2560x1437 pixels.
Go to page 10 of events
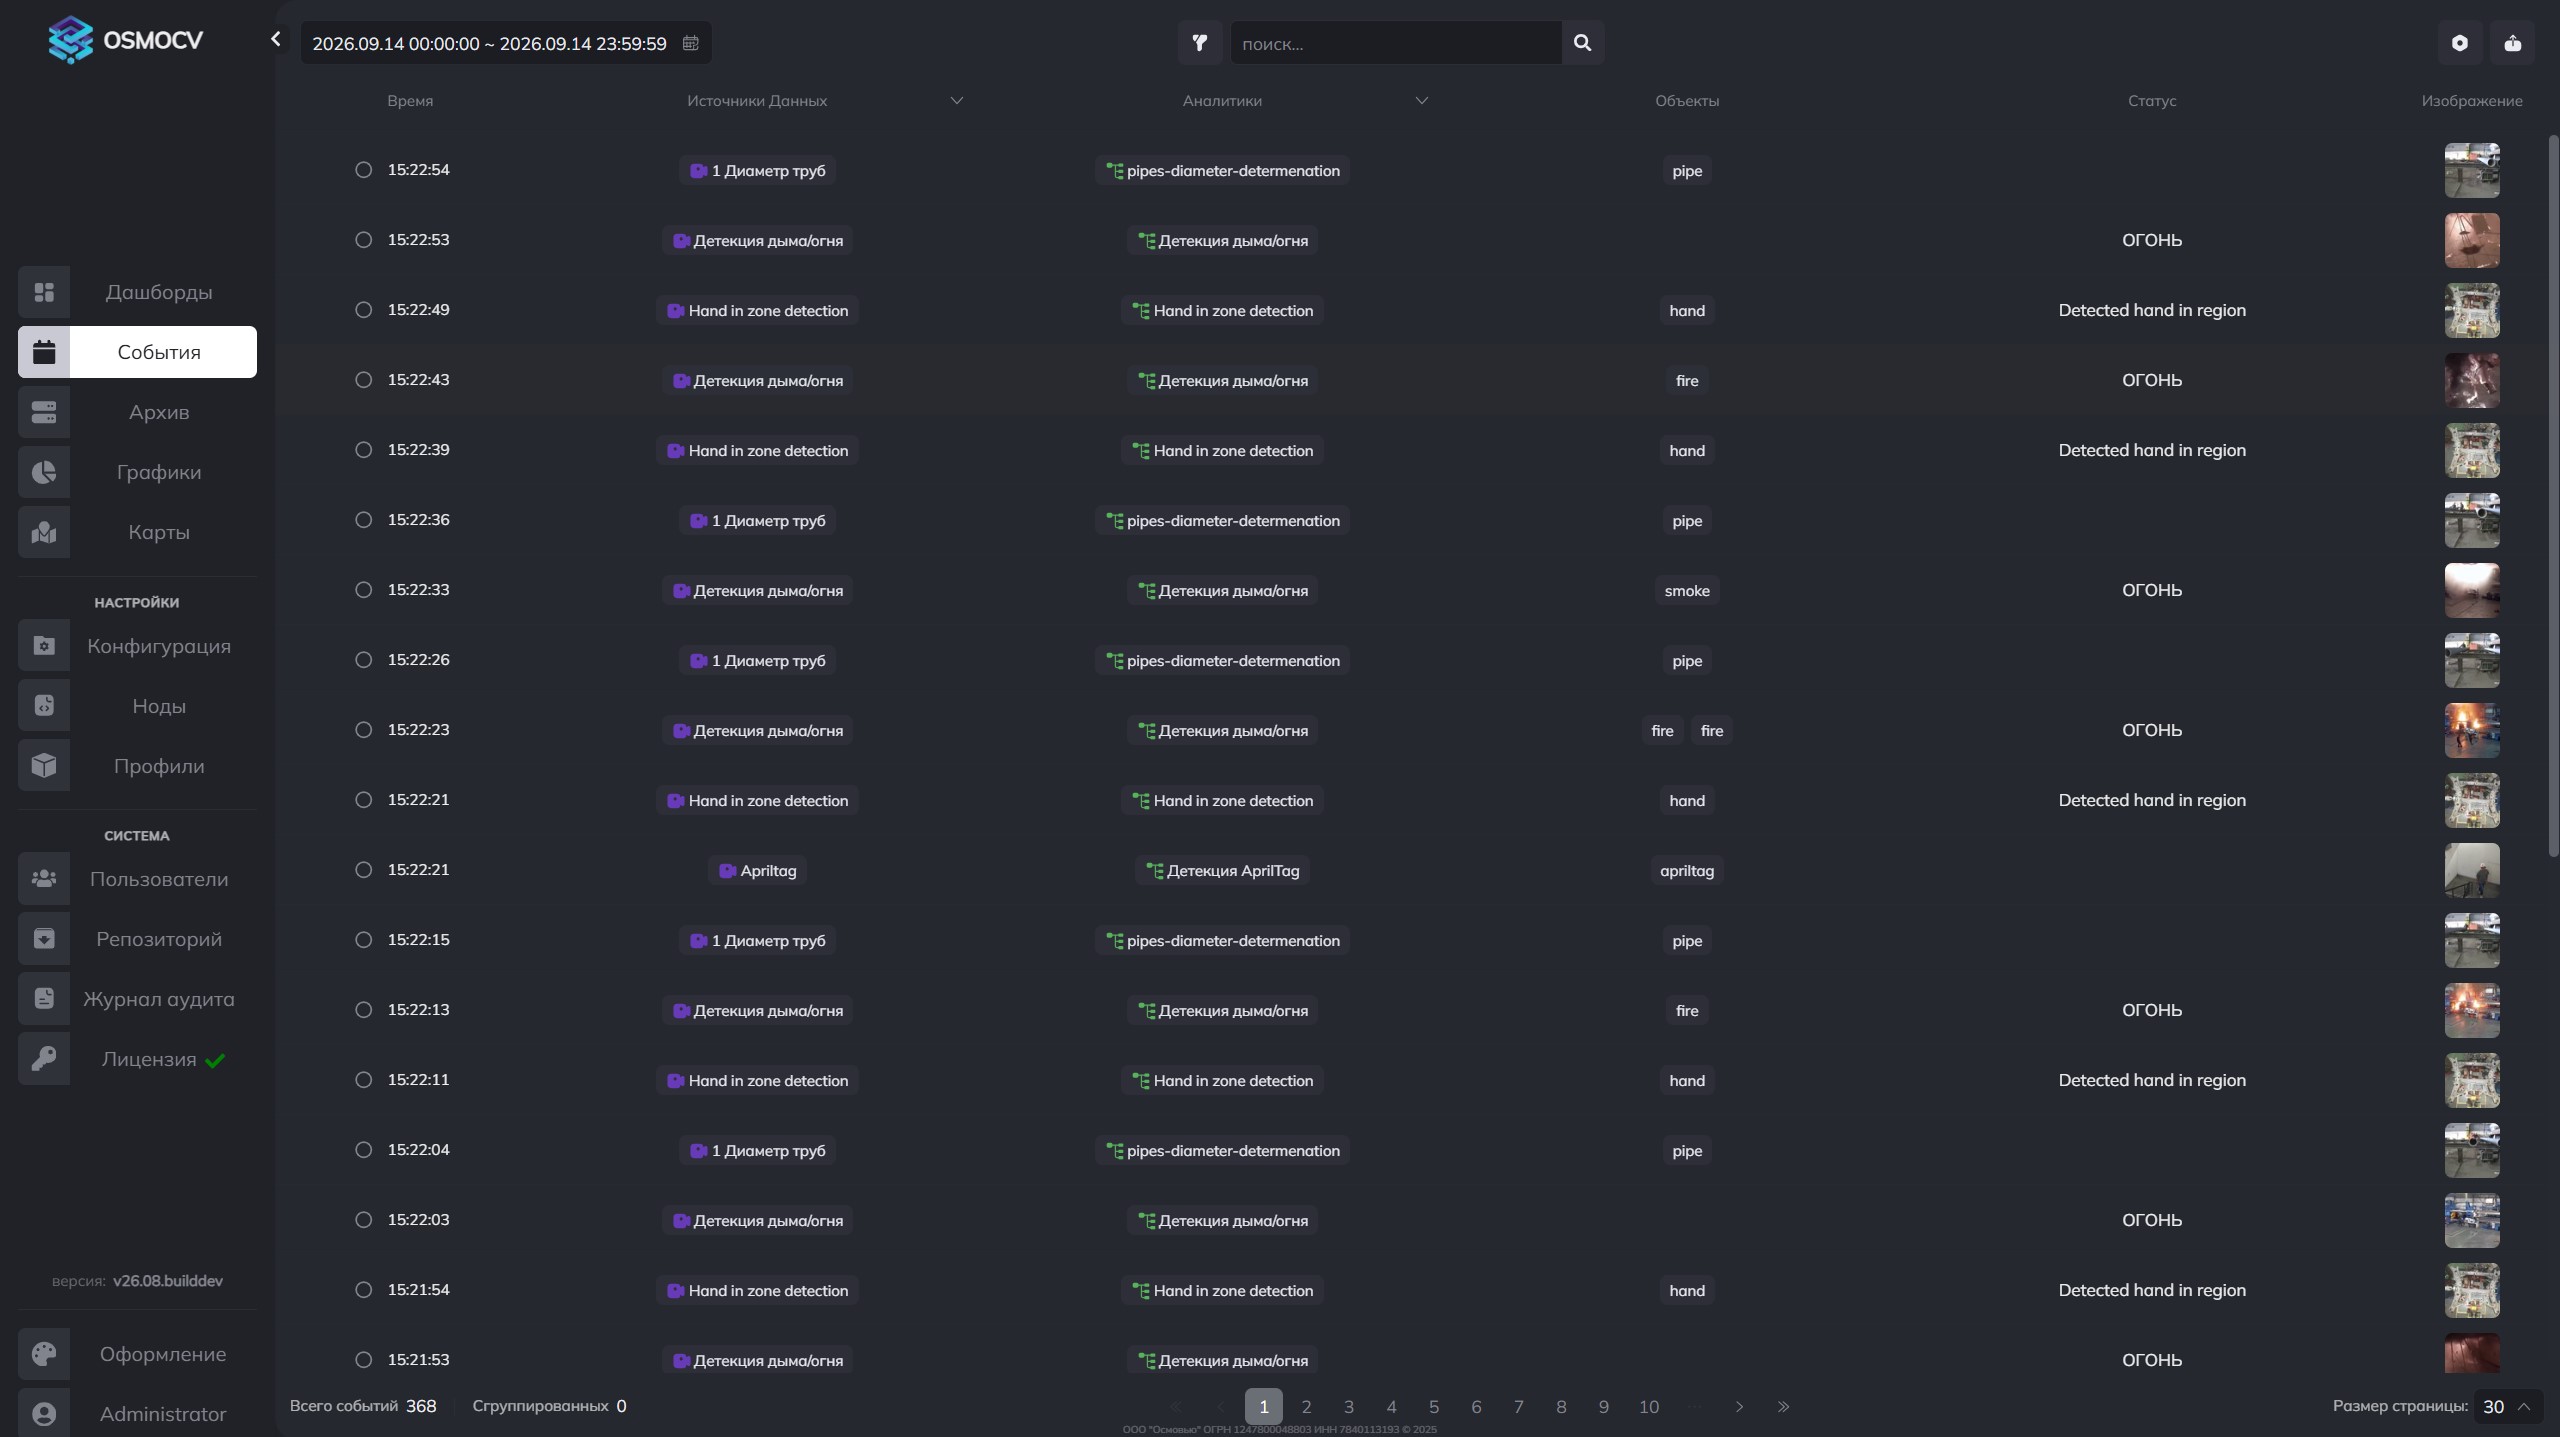click(x=1649, y=1407)
